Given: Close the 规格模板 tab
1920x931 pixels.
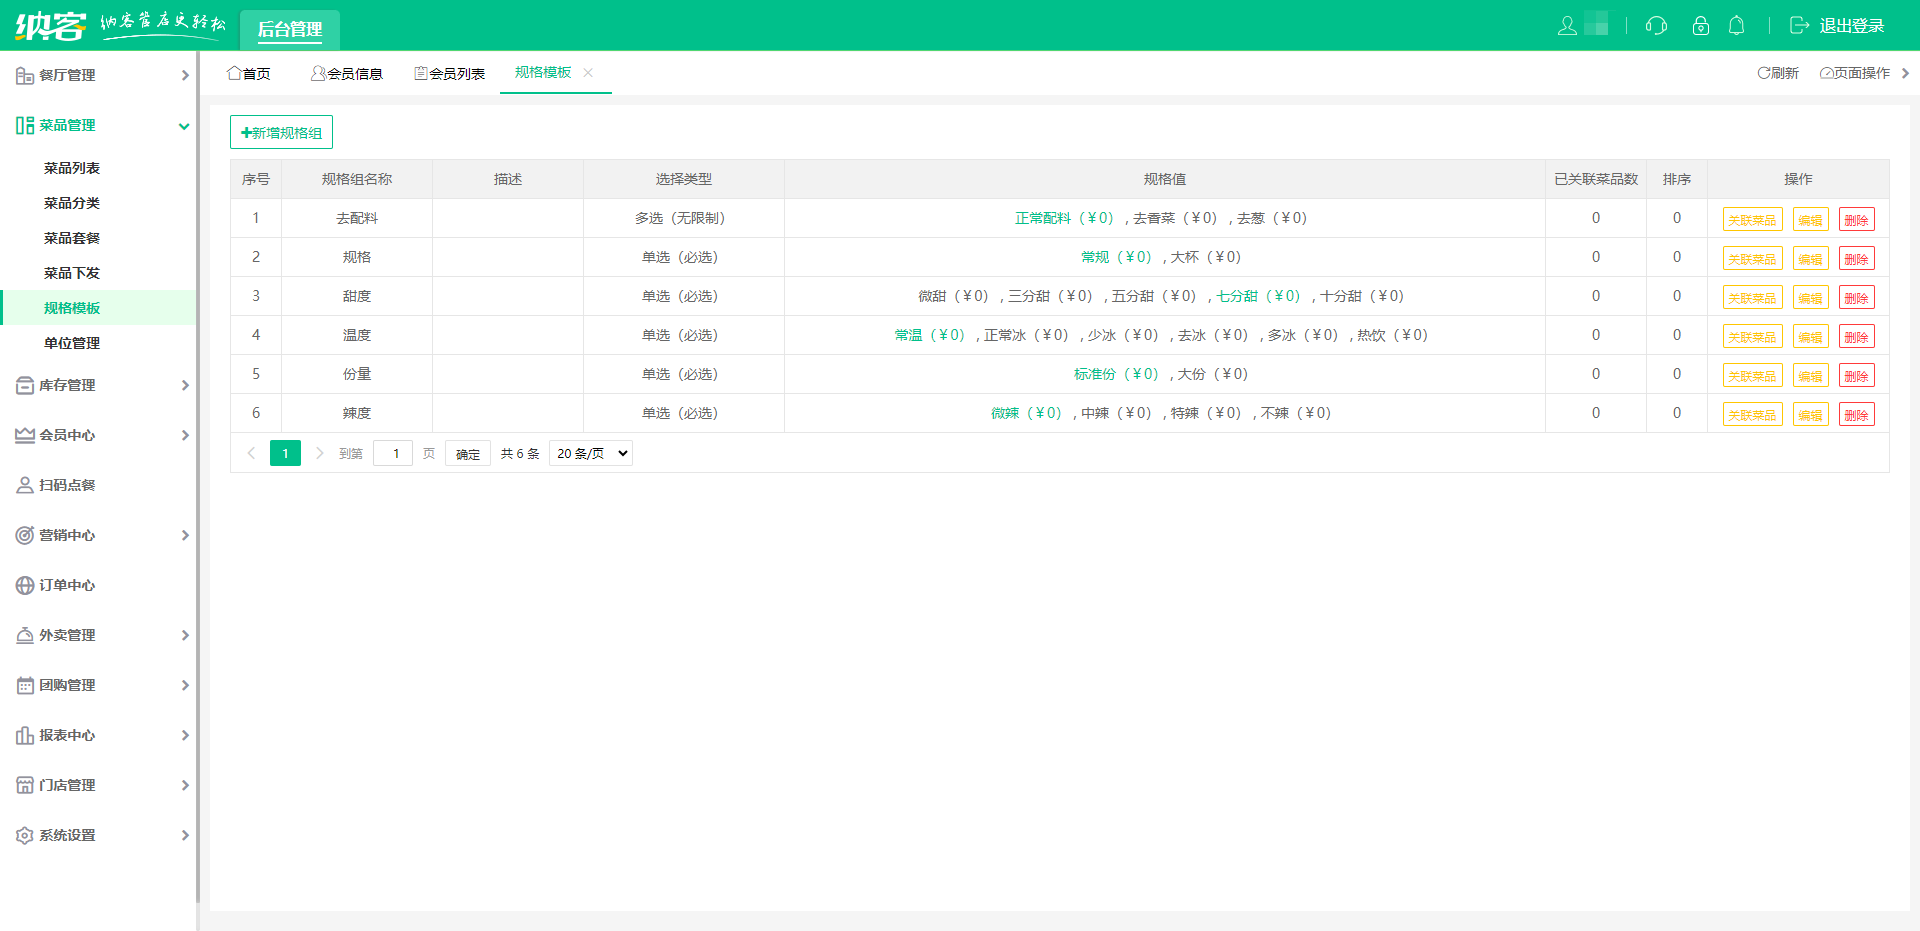Looking at the screenshot, I should click(588, 72).
